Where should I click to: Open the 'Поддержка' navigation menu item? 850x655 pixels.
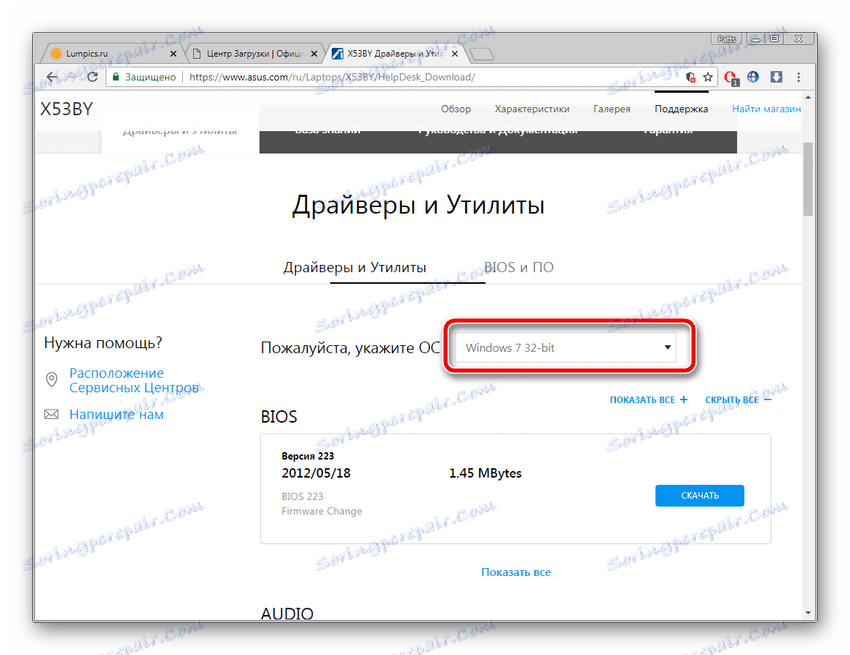pyautogui.click(x=680, y=109)
